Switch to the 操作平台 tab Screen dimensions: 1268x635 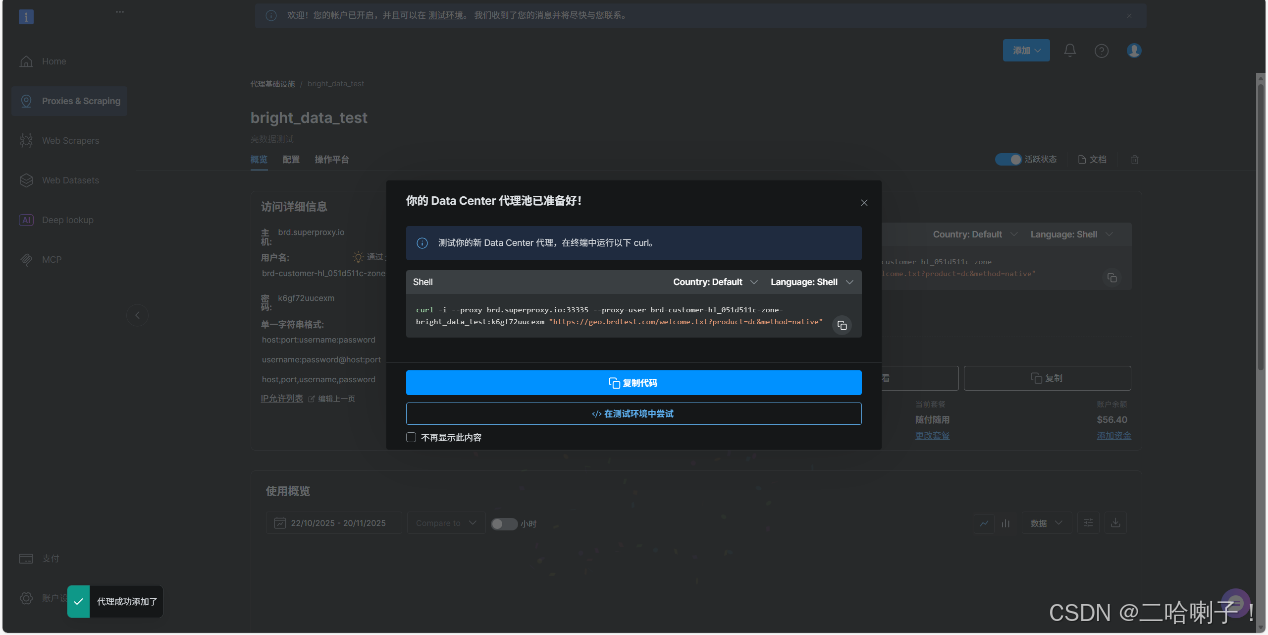[332, 159]
